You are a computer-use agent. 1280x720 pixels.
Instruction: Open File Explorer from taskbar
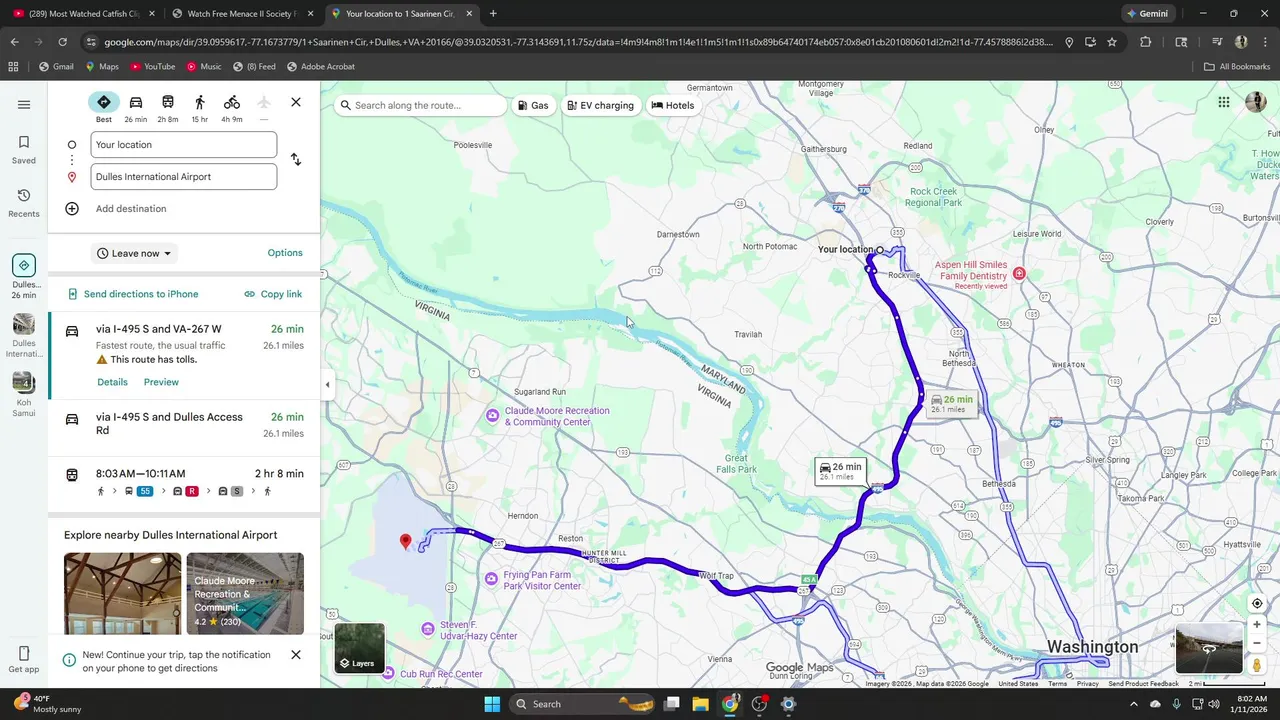click(700, 704)
